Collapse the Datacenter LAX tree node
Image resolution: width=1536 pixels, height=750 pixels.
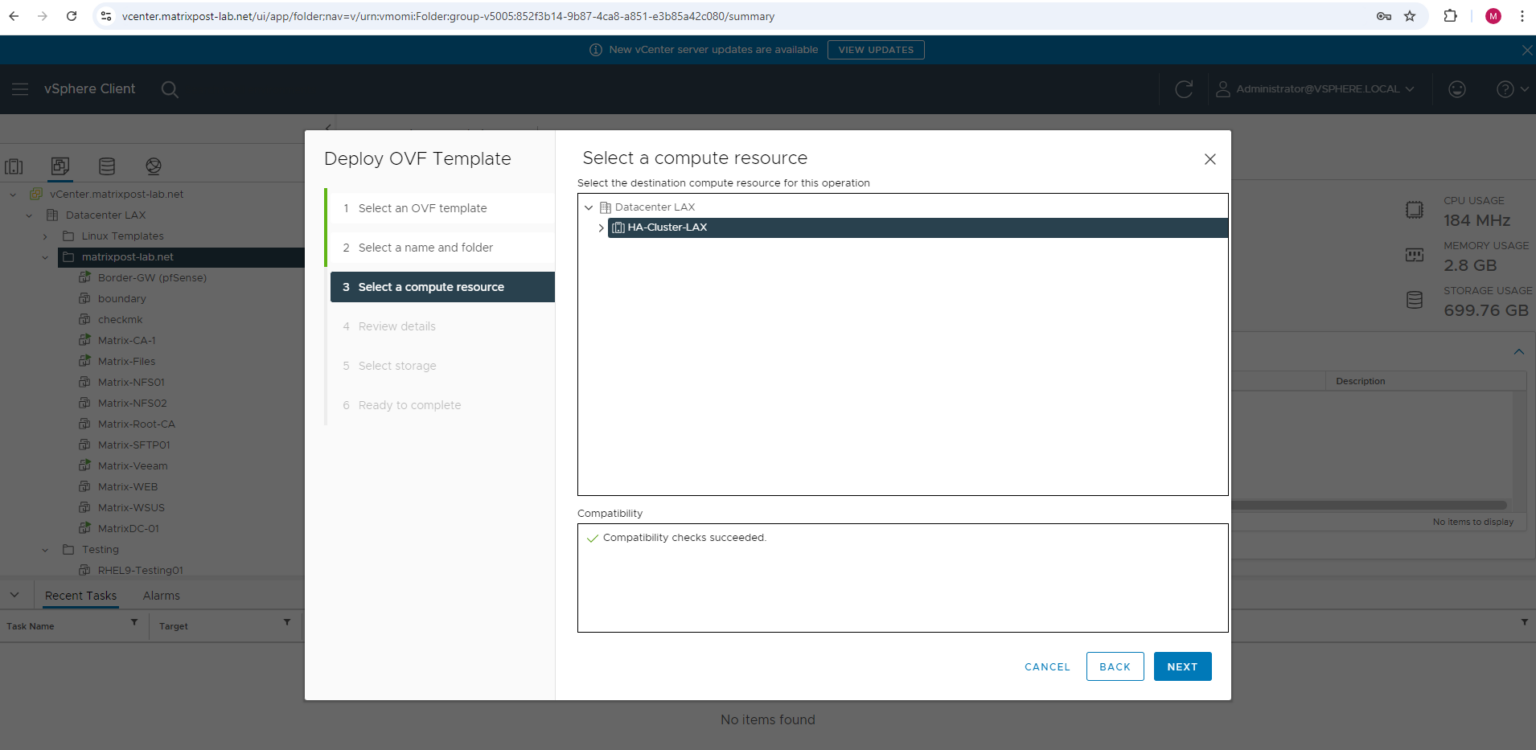(x=588, y=206)
